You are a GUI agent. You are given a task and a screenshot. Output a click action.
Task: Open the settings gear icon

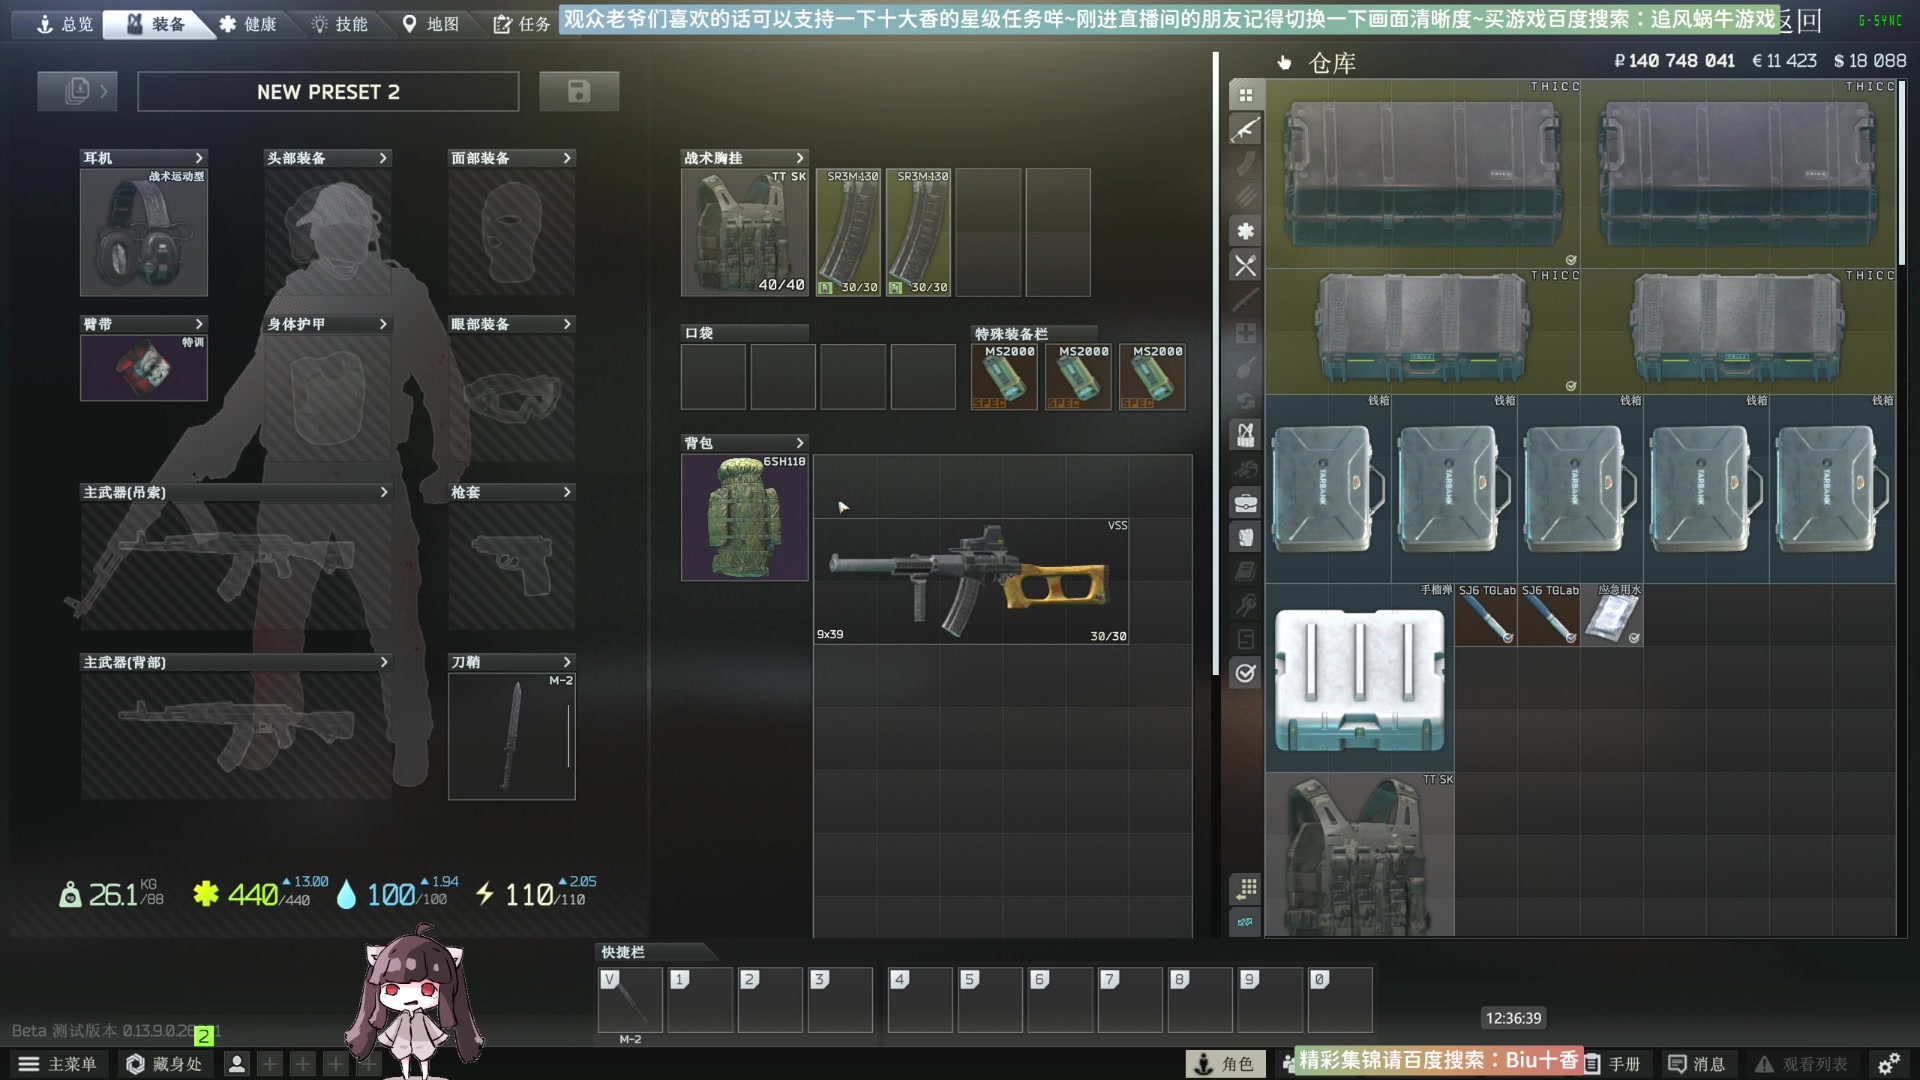coord(1888,1064)
